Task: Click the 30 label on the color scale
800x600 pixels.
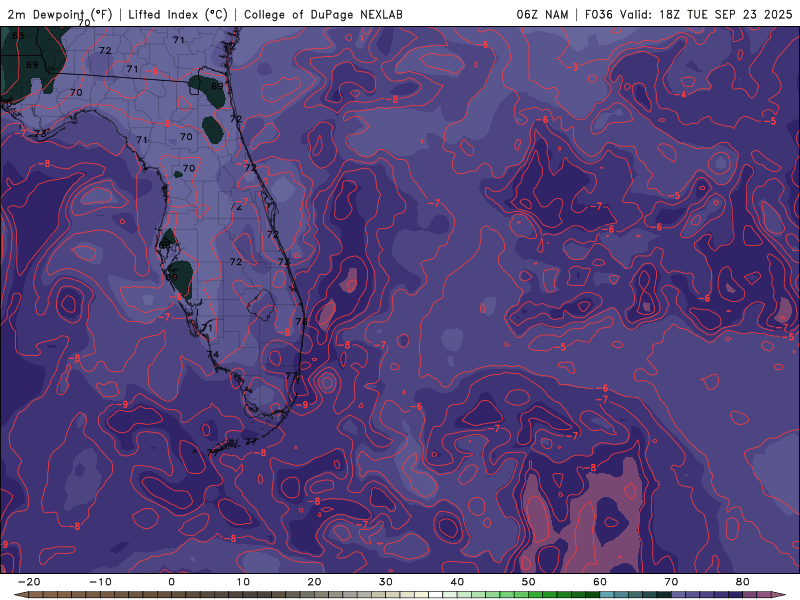Action: pyautogui.click(x=386, y=582)
